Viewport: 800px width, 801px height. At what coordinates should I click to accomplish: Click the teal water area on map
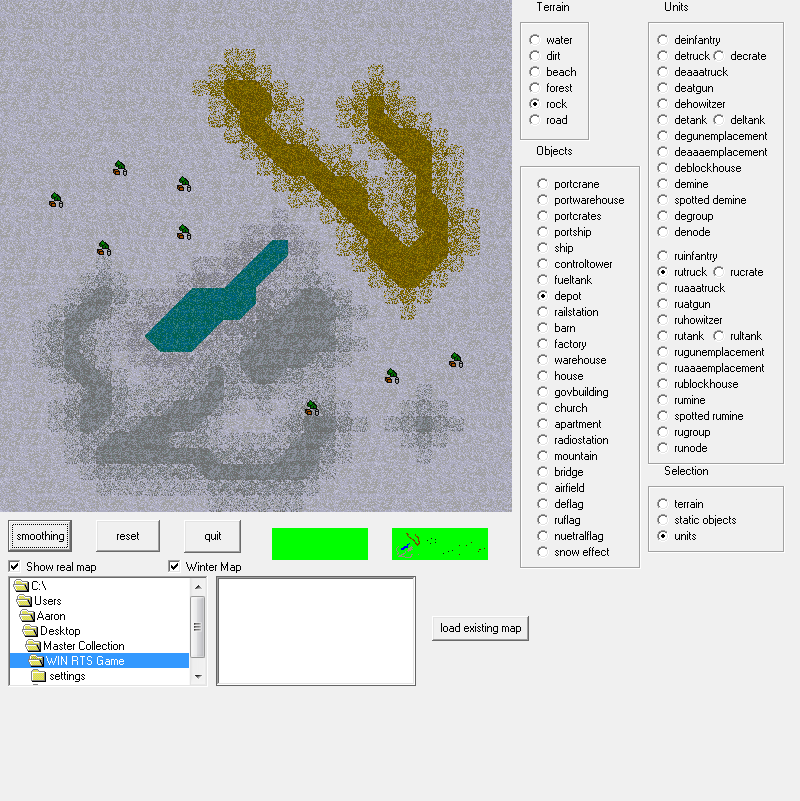(x=204, y=312)
